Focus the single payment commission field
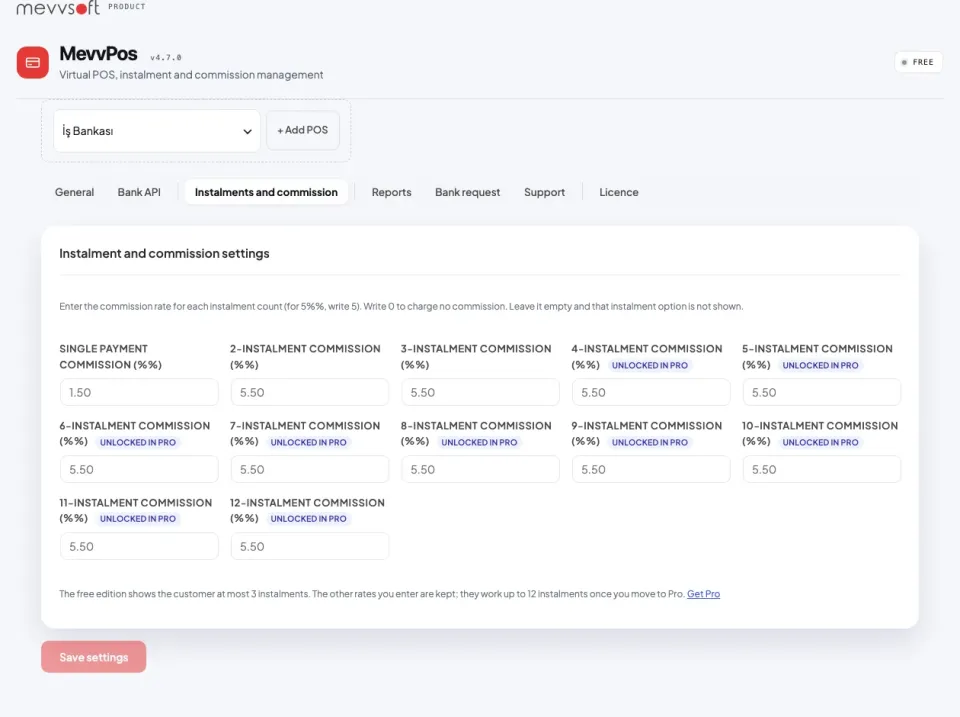Viewport: 960px width, 717px height. pos(139,392)
